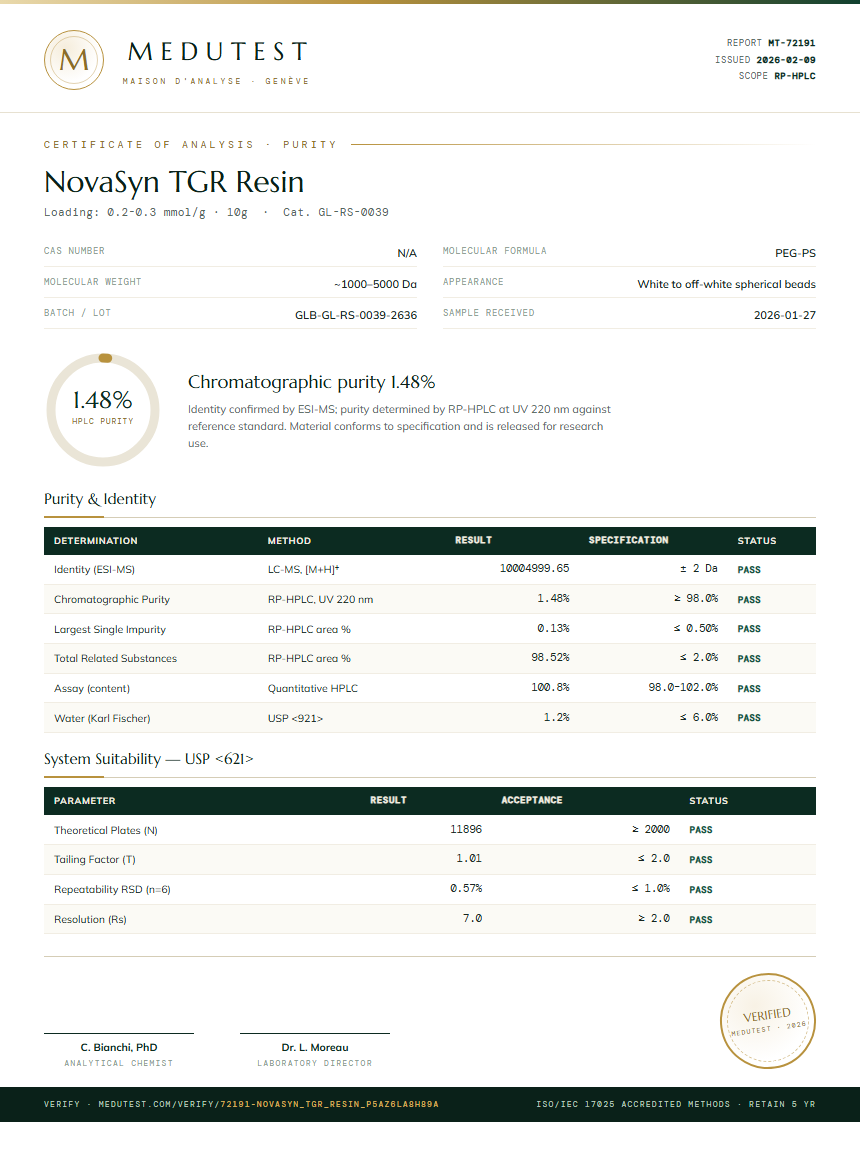
Task: Click the SPECIFICATION column header
Action: 628,540
